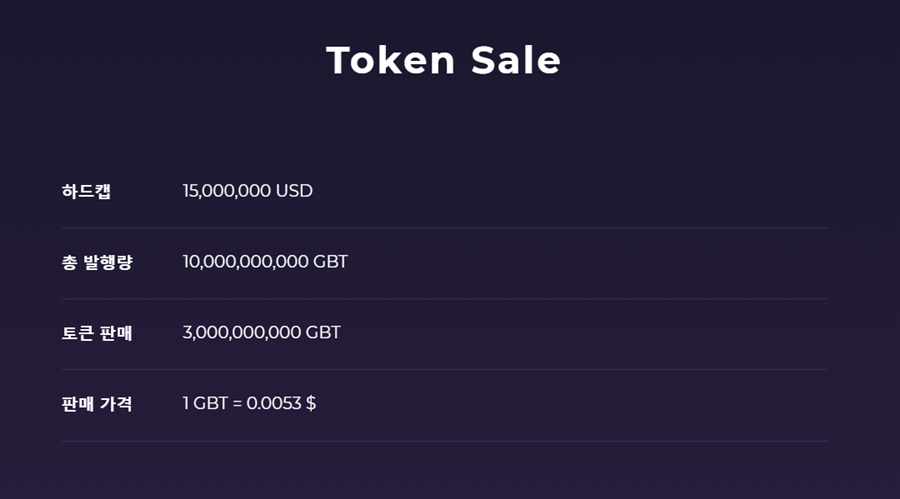The image size is (900, 499).
Task: Click the equals sign in the price row
Action: tap(238, 404)
